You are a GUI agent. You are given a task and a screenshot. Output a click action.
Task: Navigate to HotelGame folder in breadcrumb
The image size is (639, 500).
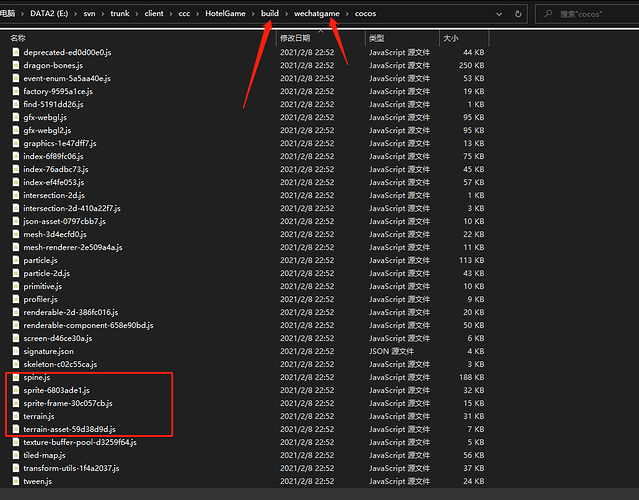click(225, 13)
